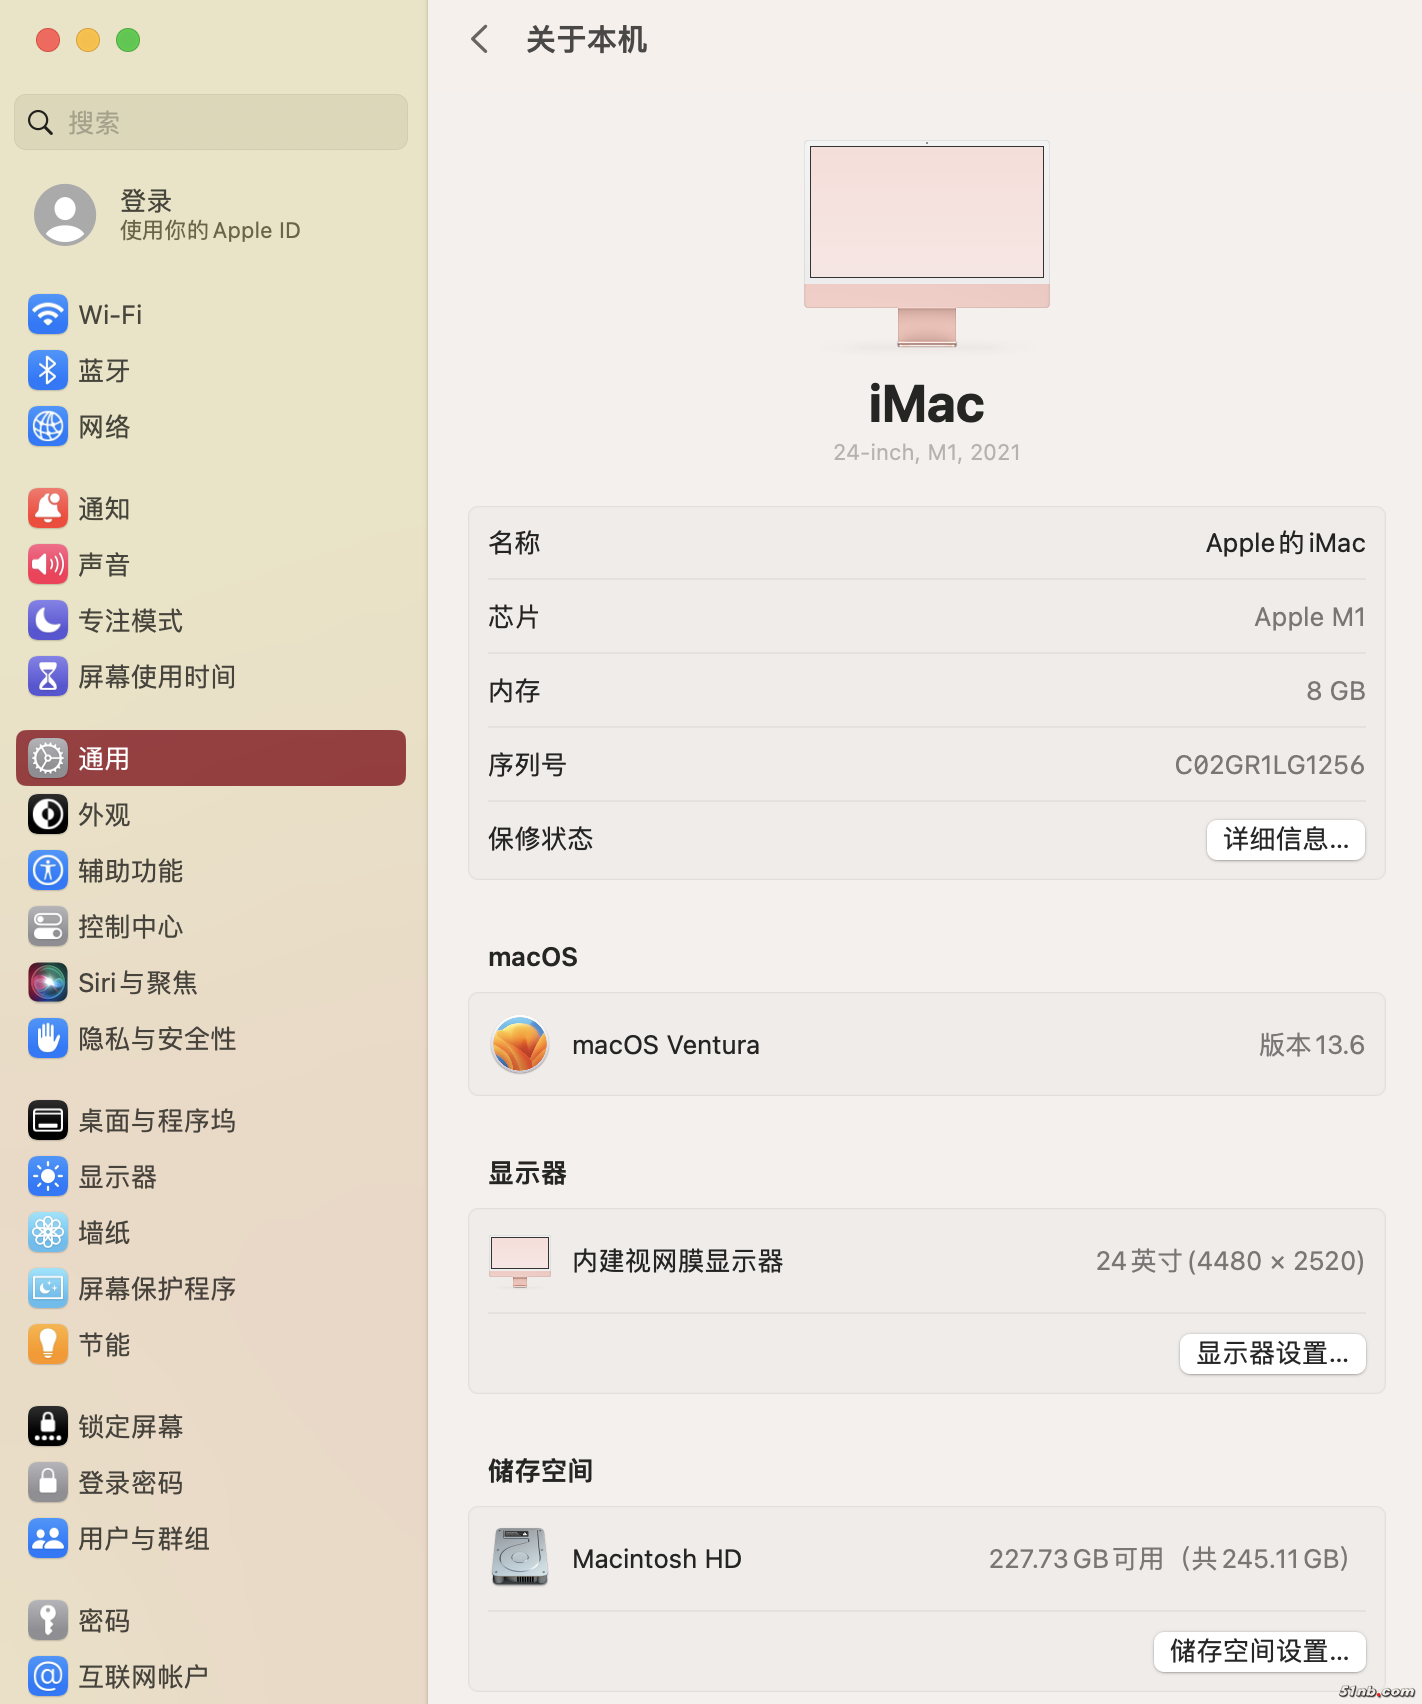Open 储存空间设置... button

tap(1260, 1652)
